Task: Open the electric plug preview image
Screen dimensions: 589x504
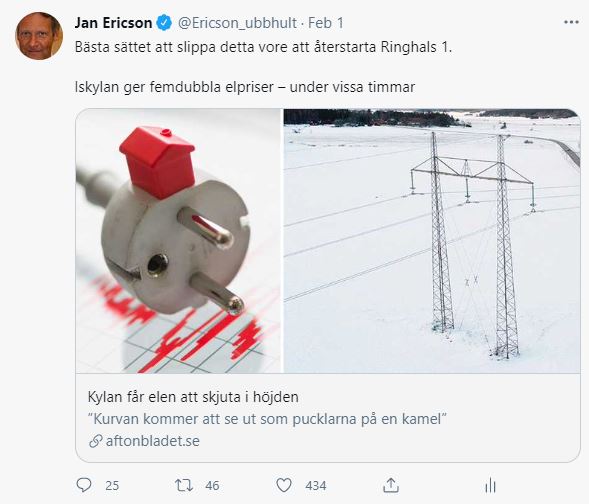Action: tap(178, 241)
